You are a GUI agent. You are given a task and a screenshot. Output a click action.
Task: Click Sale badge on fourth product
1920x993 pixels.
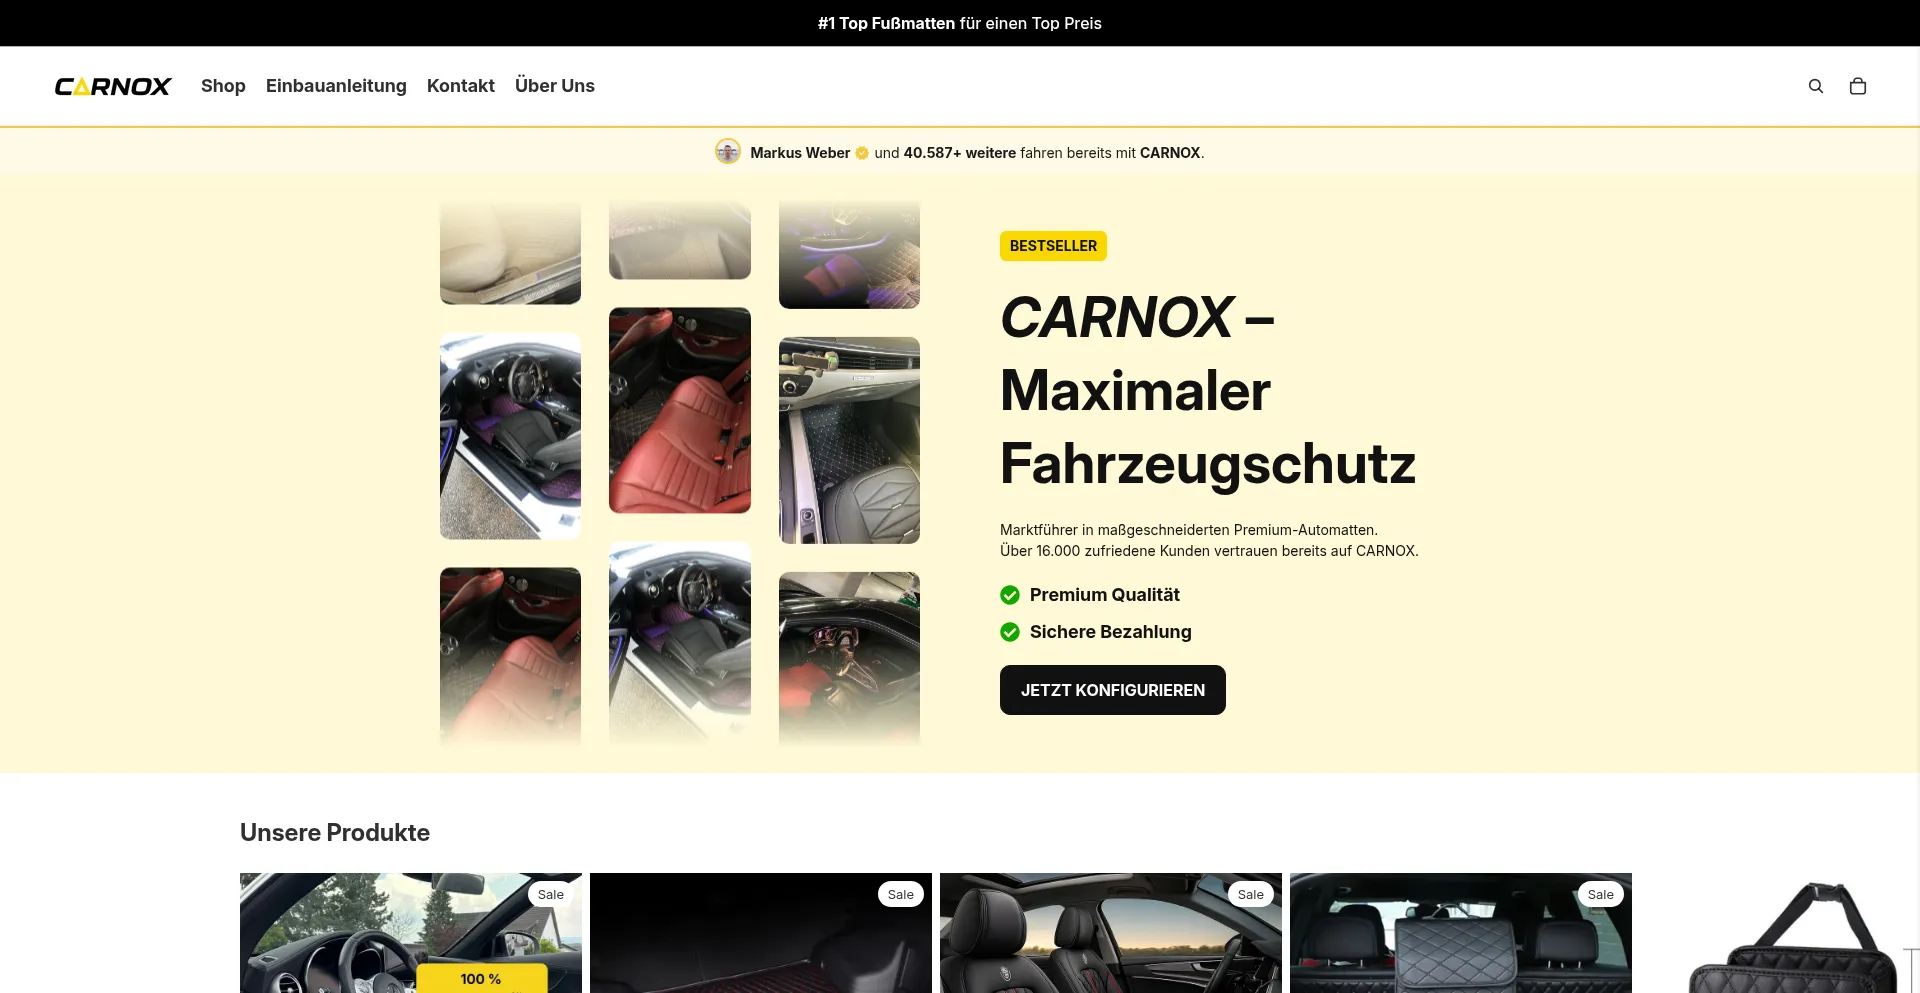coord(1601,894)
